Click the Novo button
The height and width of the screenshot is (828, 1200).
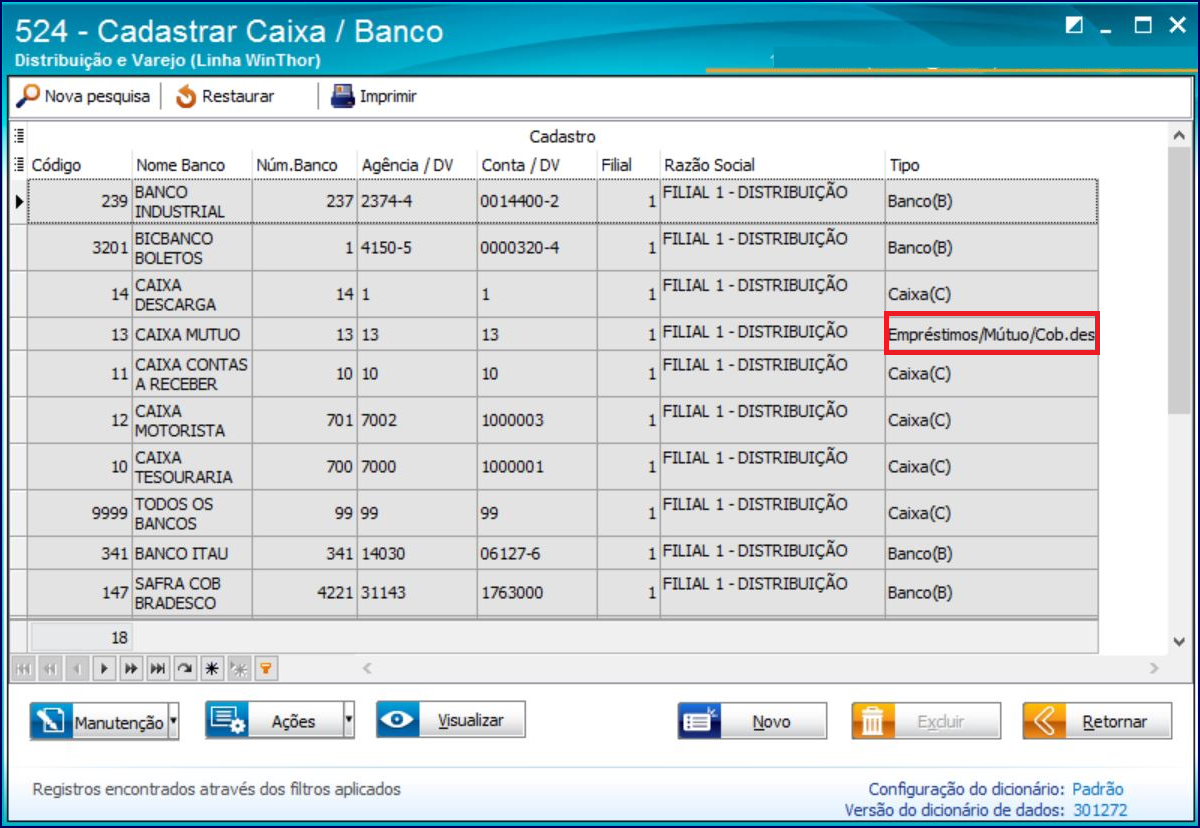[x=752, y=721]
